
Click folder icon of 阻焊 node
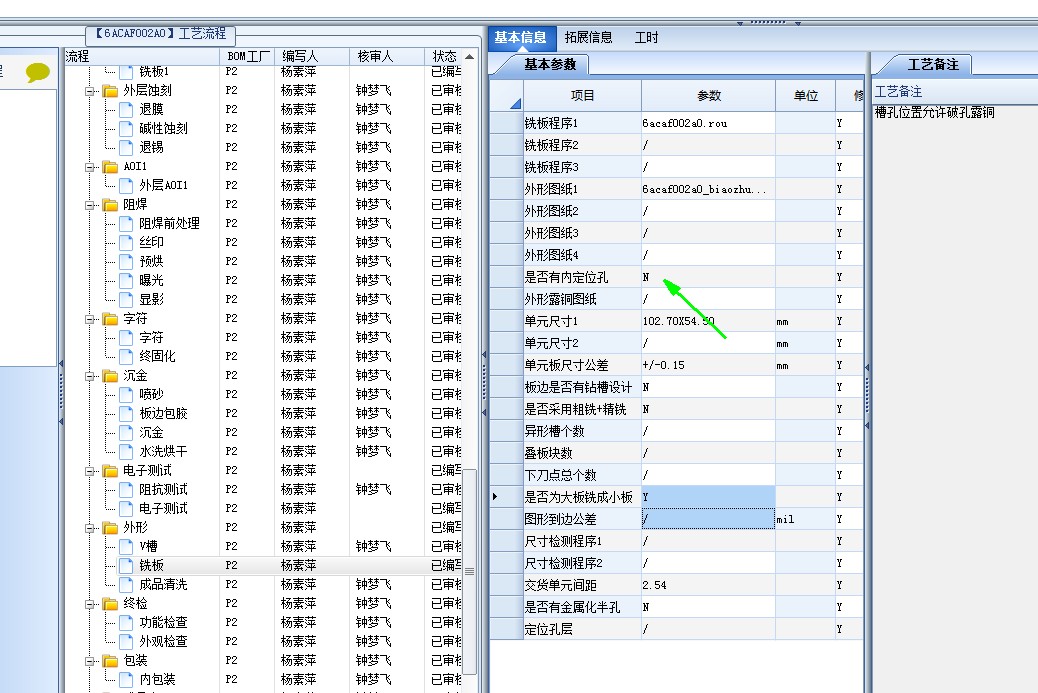[x=111, y=205]
